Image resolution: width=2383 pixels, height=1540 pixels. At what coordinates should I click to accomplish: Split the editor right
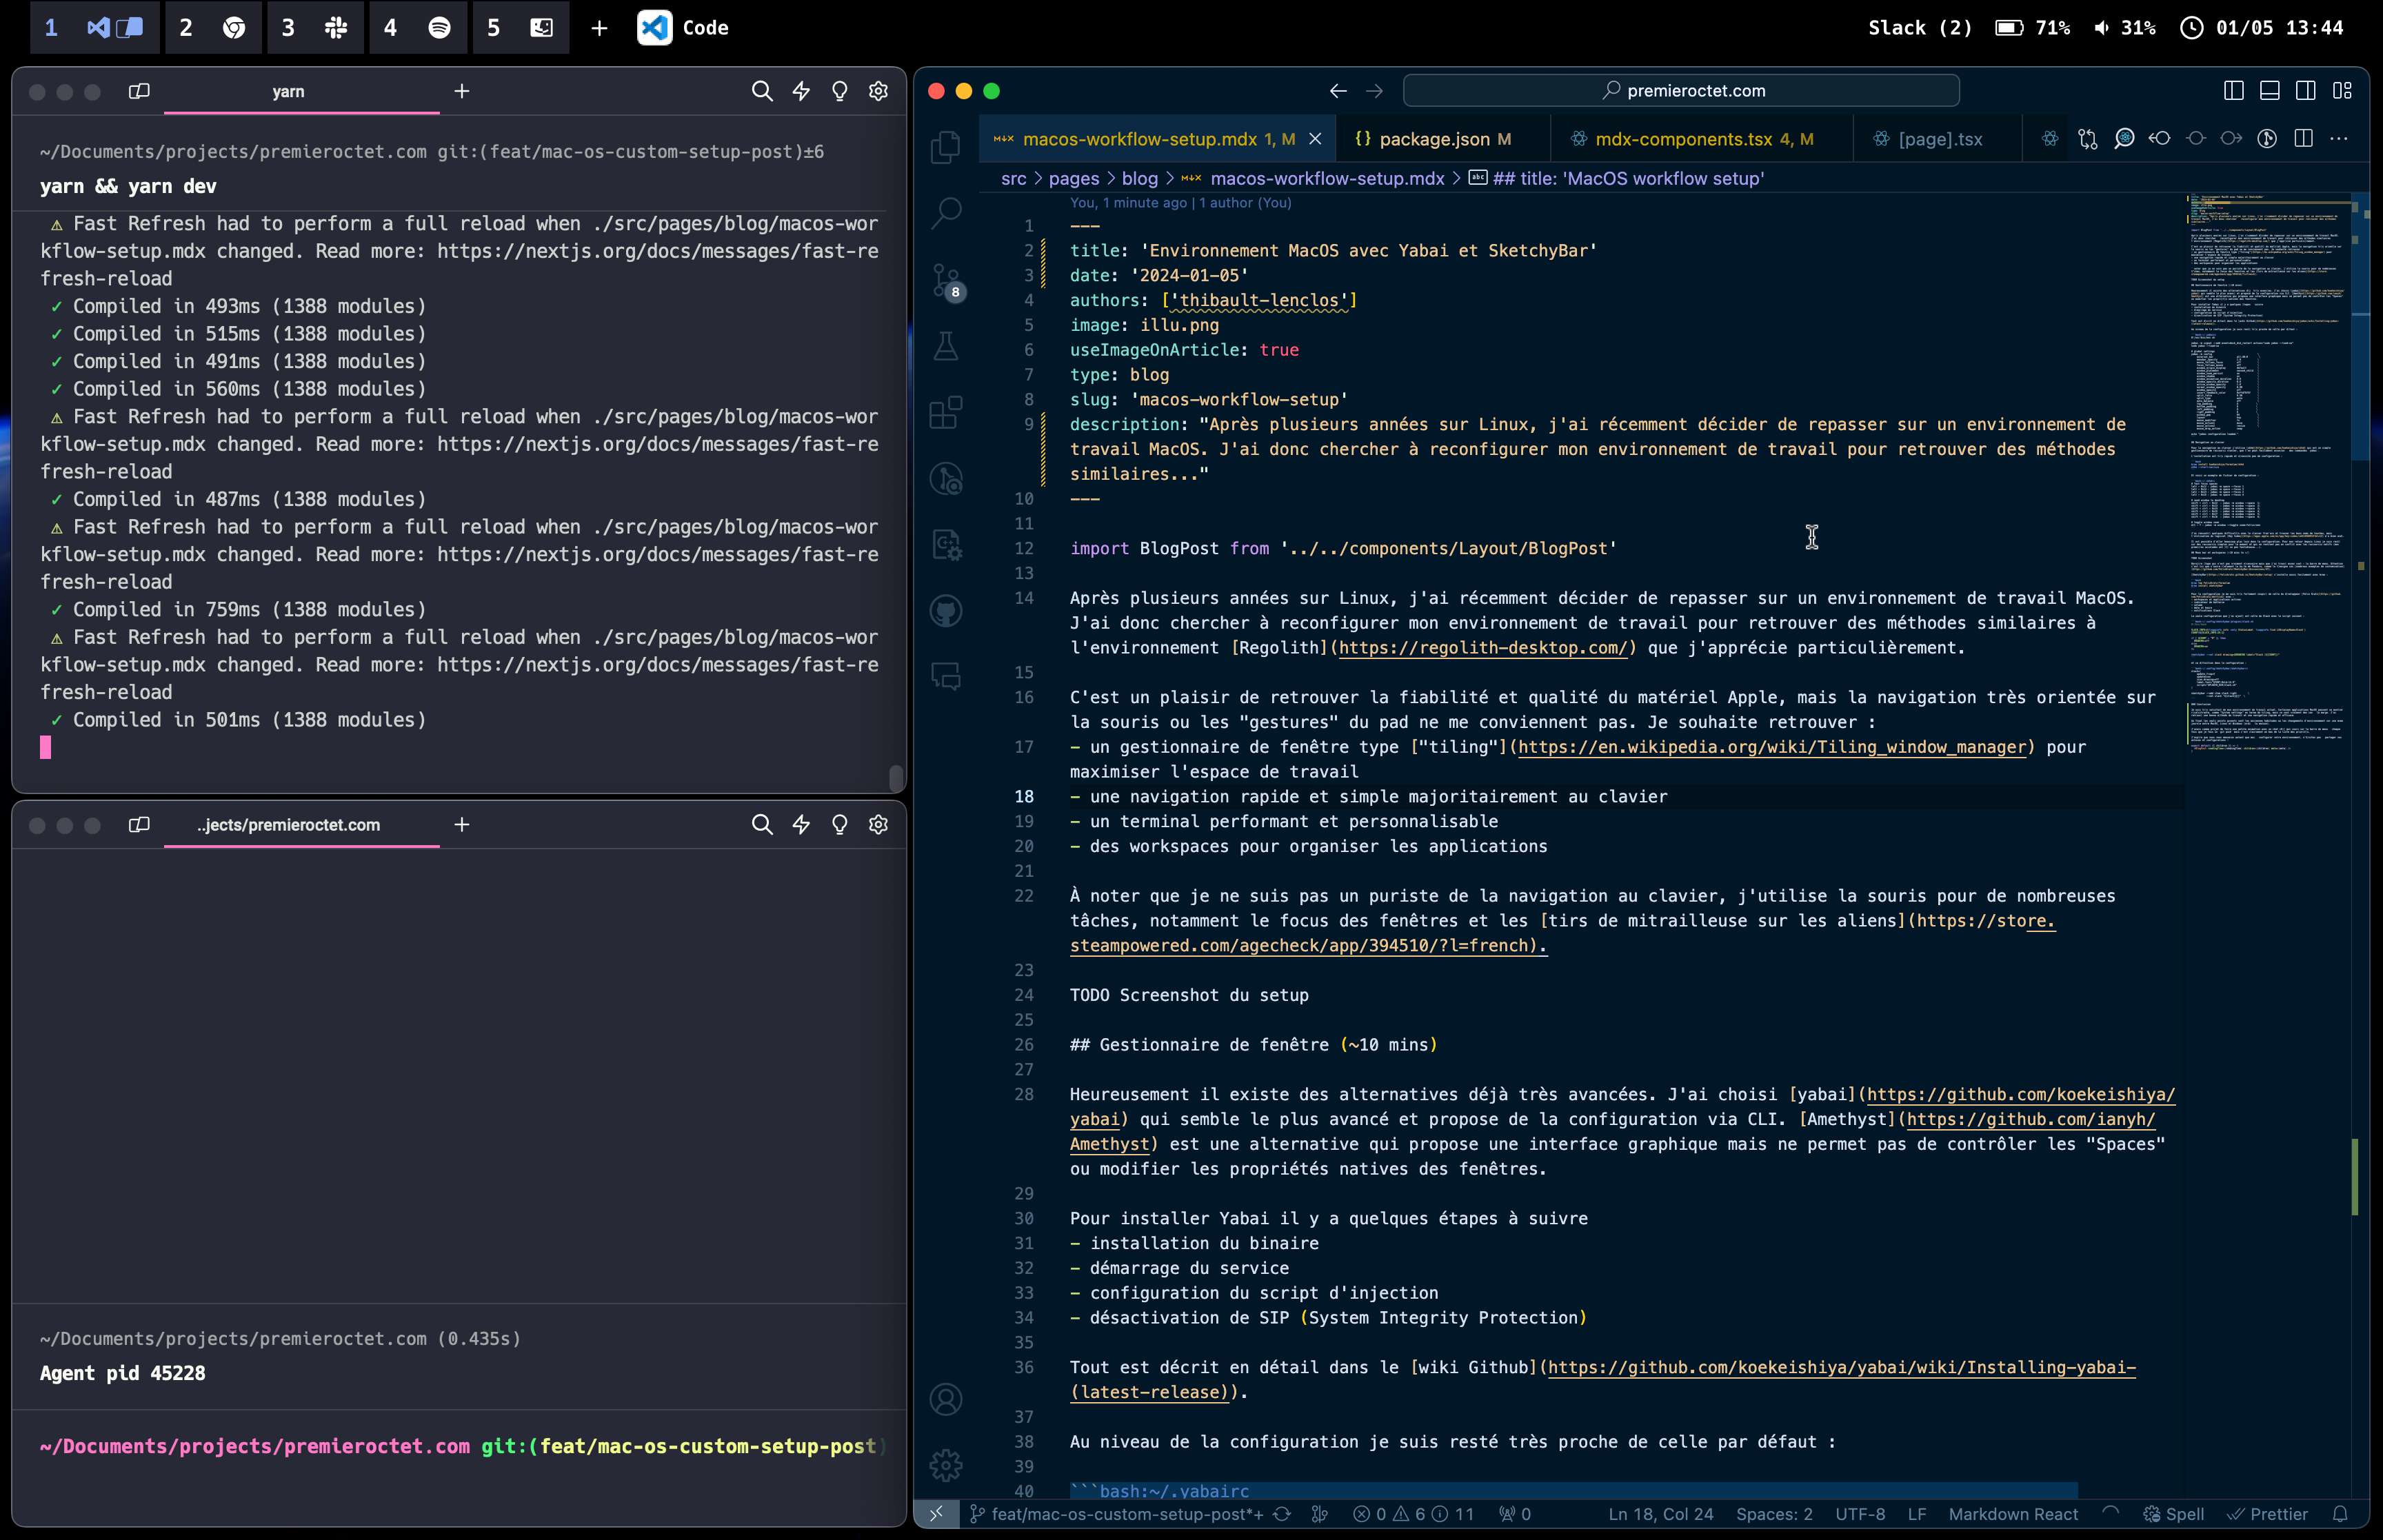pyautogui.click(x=2303, y=139)
